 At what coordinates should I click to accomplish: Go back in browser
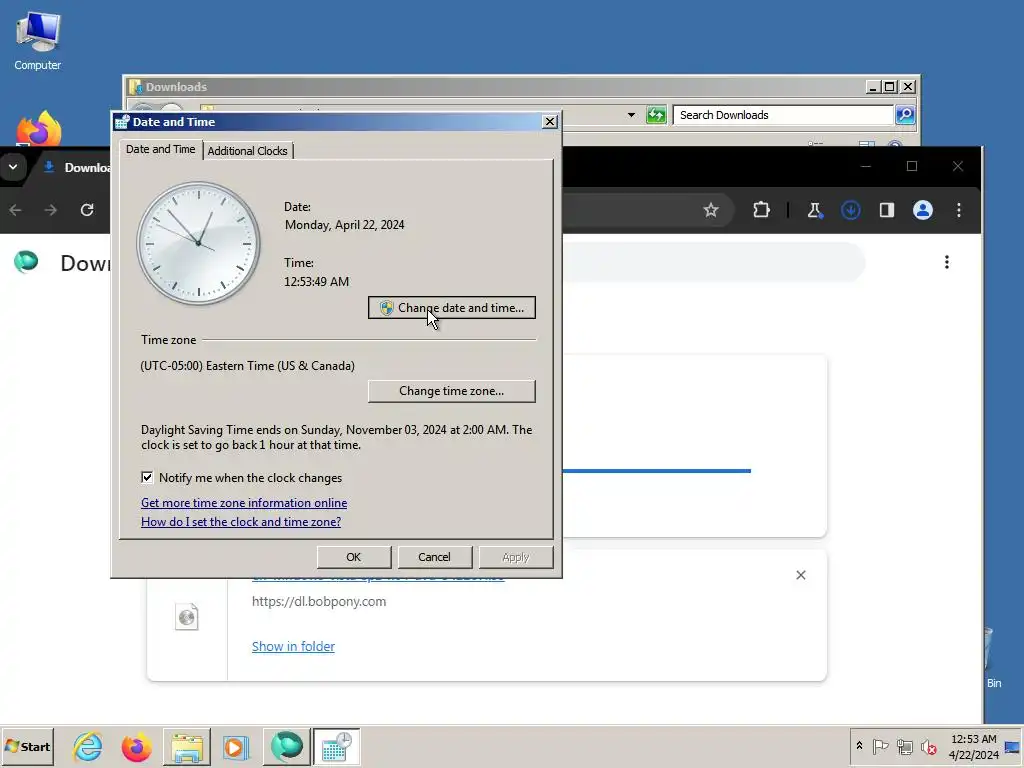click(x=16, y=210)
